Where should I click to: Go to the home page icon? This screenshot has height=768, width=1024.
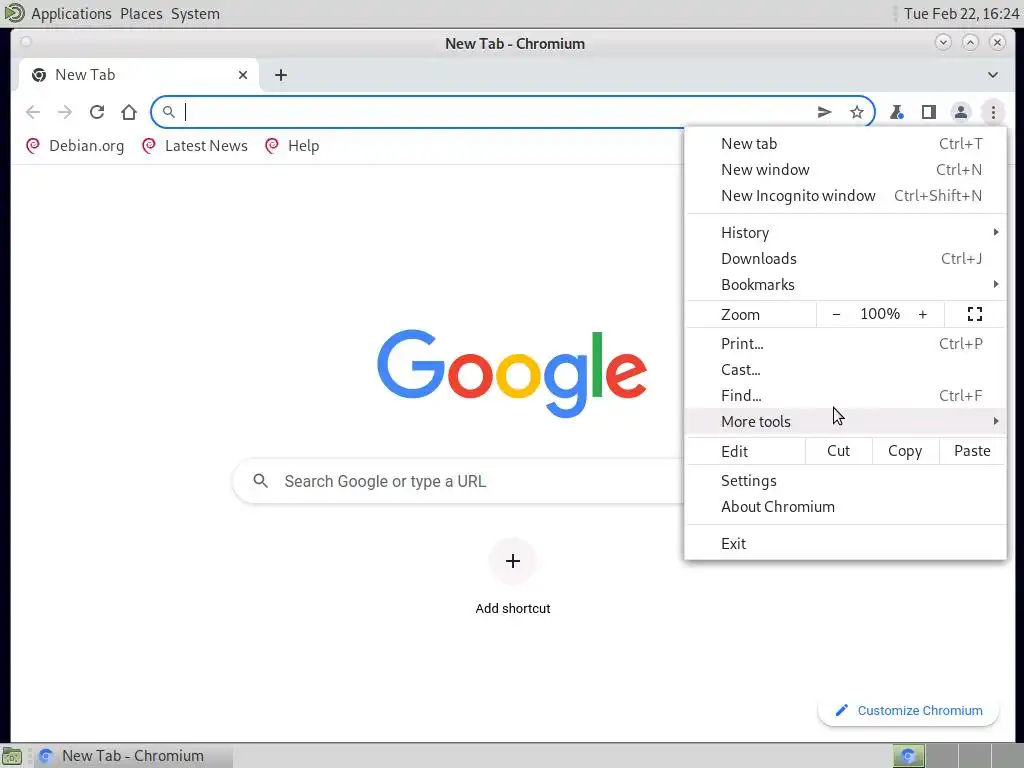[x=129, y=112]
